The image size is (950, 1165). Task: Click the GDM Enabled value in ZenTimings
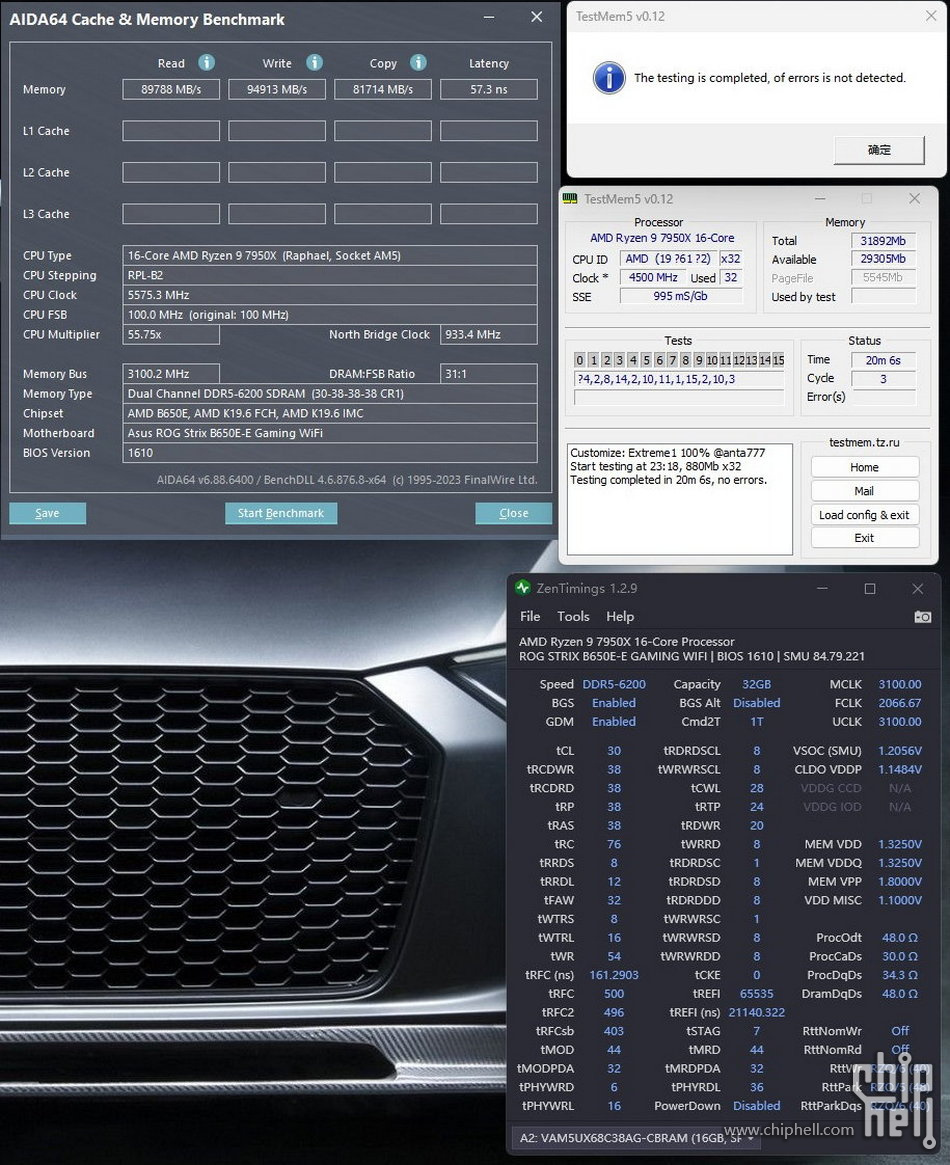click(614, 721)
